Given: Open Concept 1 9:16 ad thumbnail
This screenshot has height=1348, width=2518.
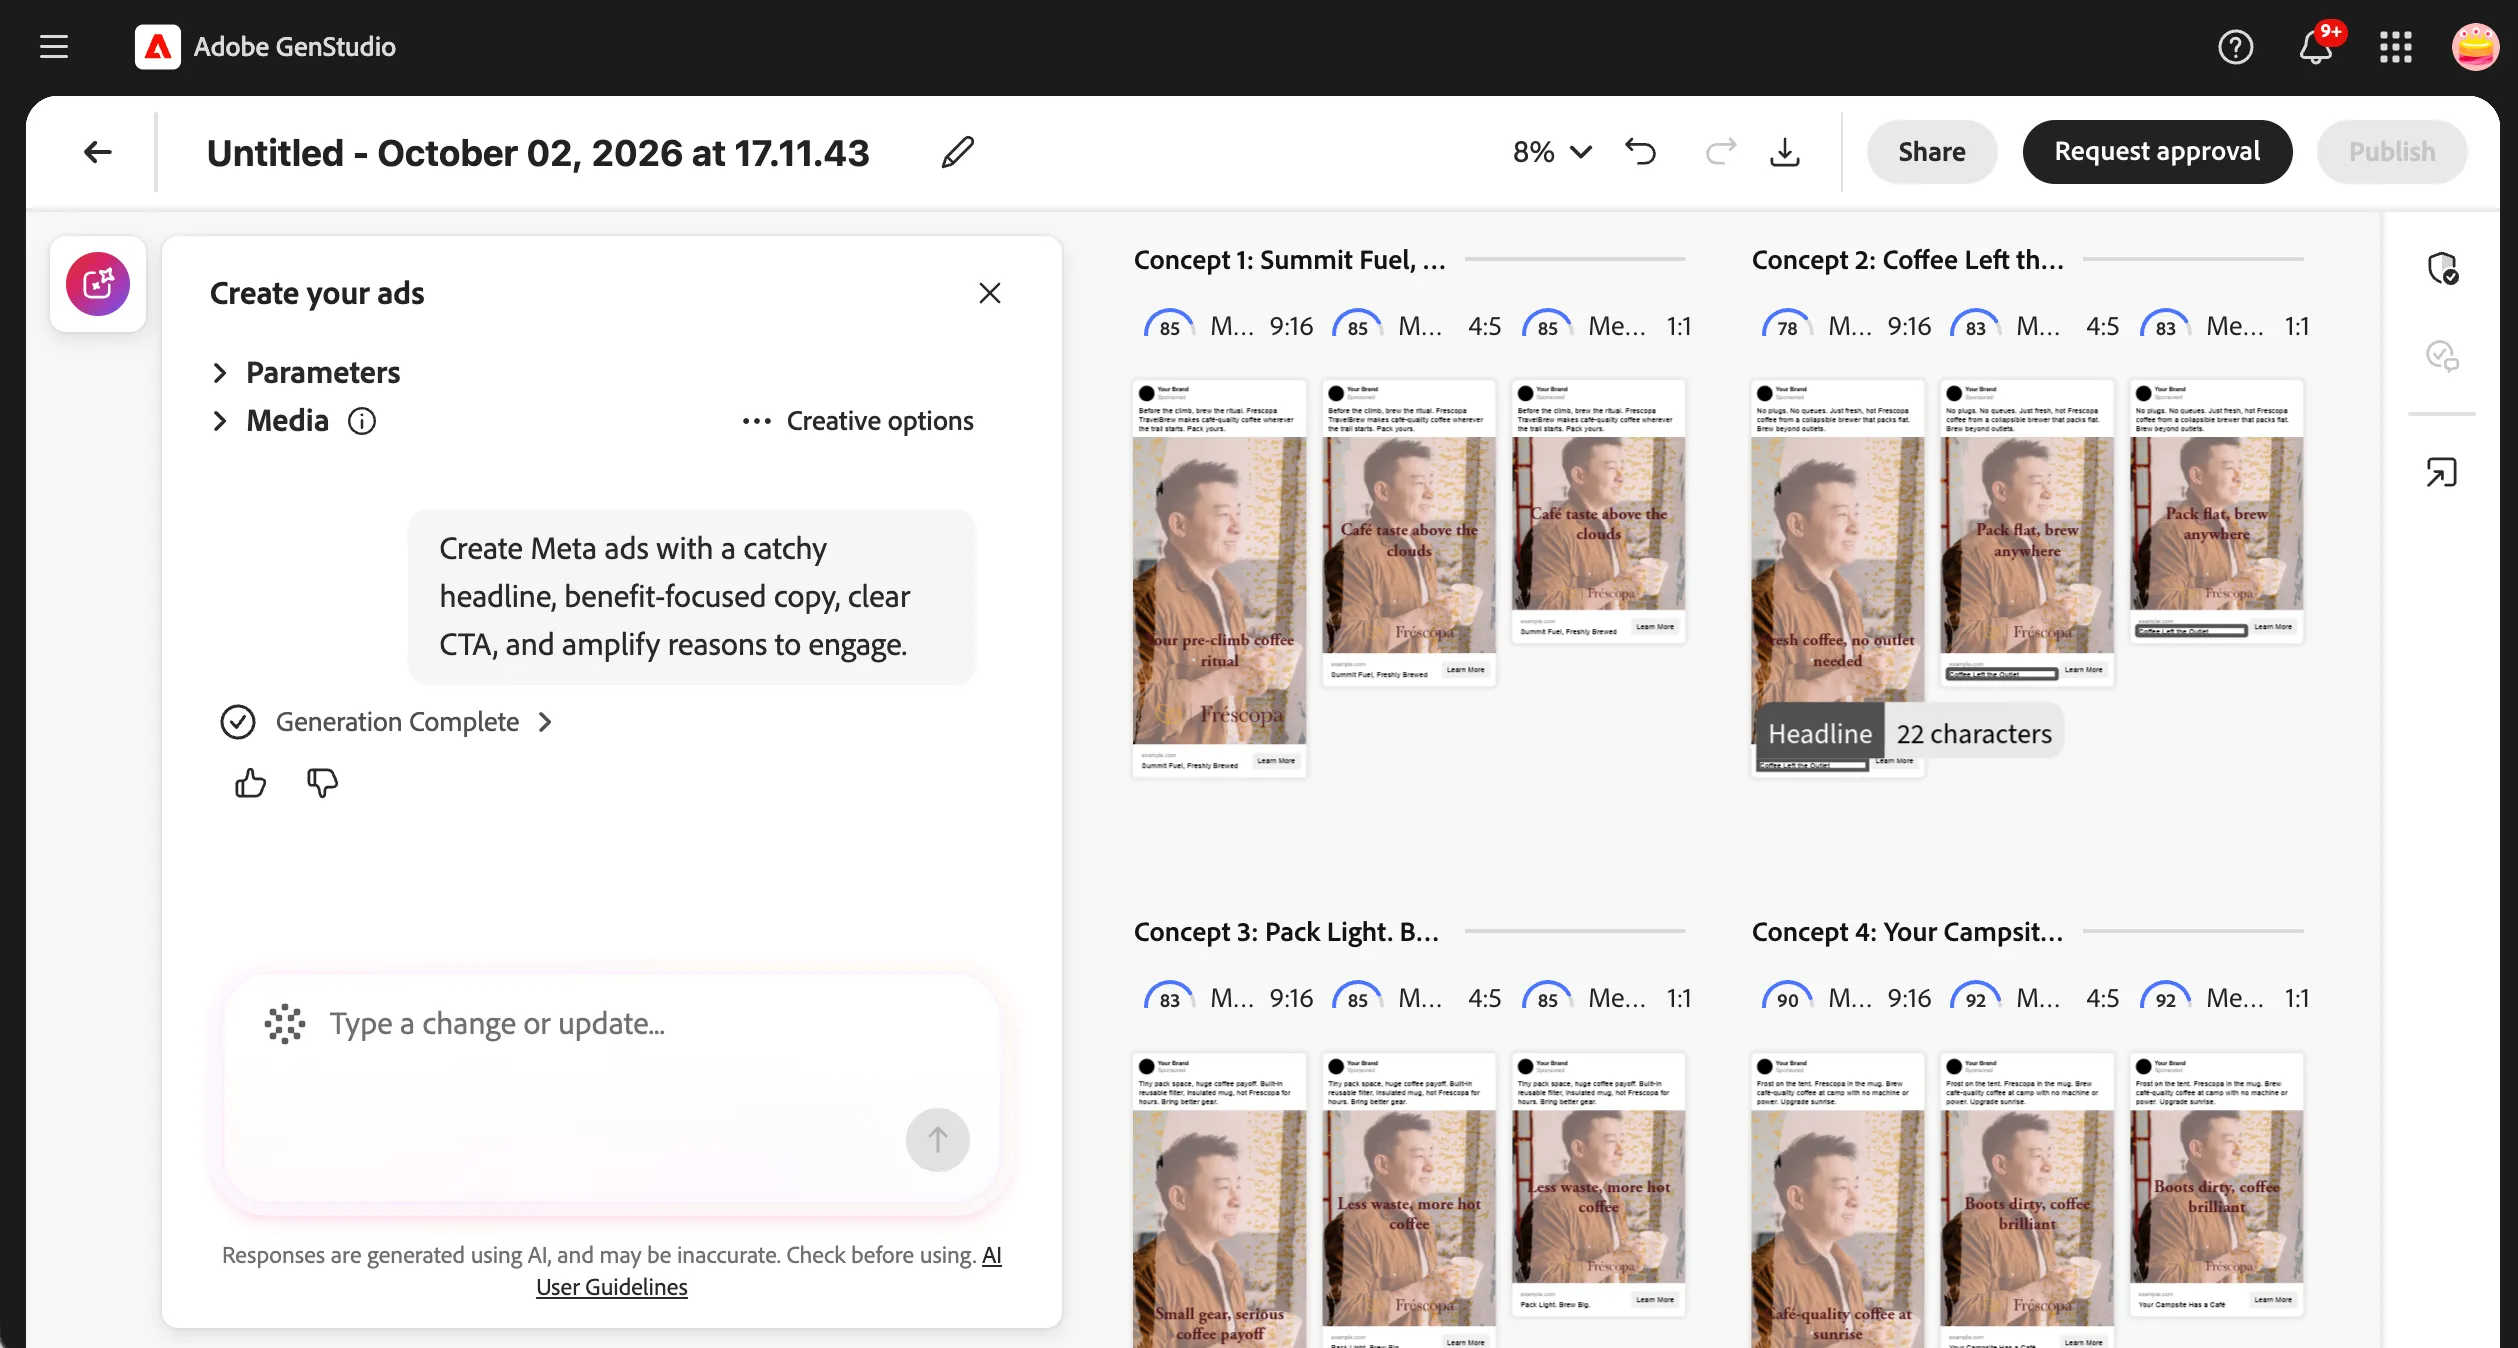Looking at the screenshot, I should click(1219, 578).
